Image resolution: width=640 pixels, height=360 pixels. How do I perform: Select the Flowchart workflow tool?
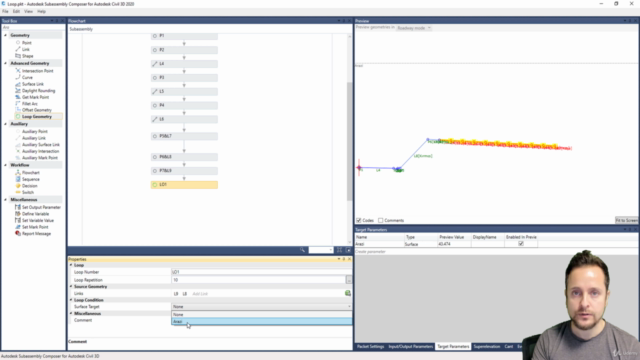31,173
